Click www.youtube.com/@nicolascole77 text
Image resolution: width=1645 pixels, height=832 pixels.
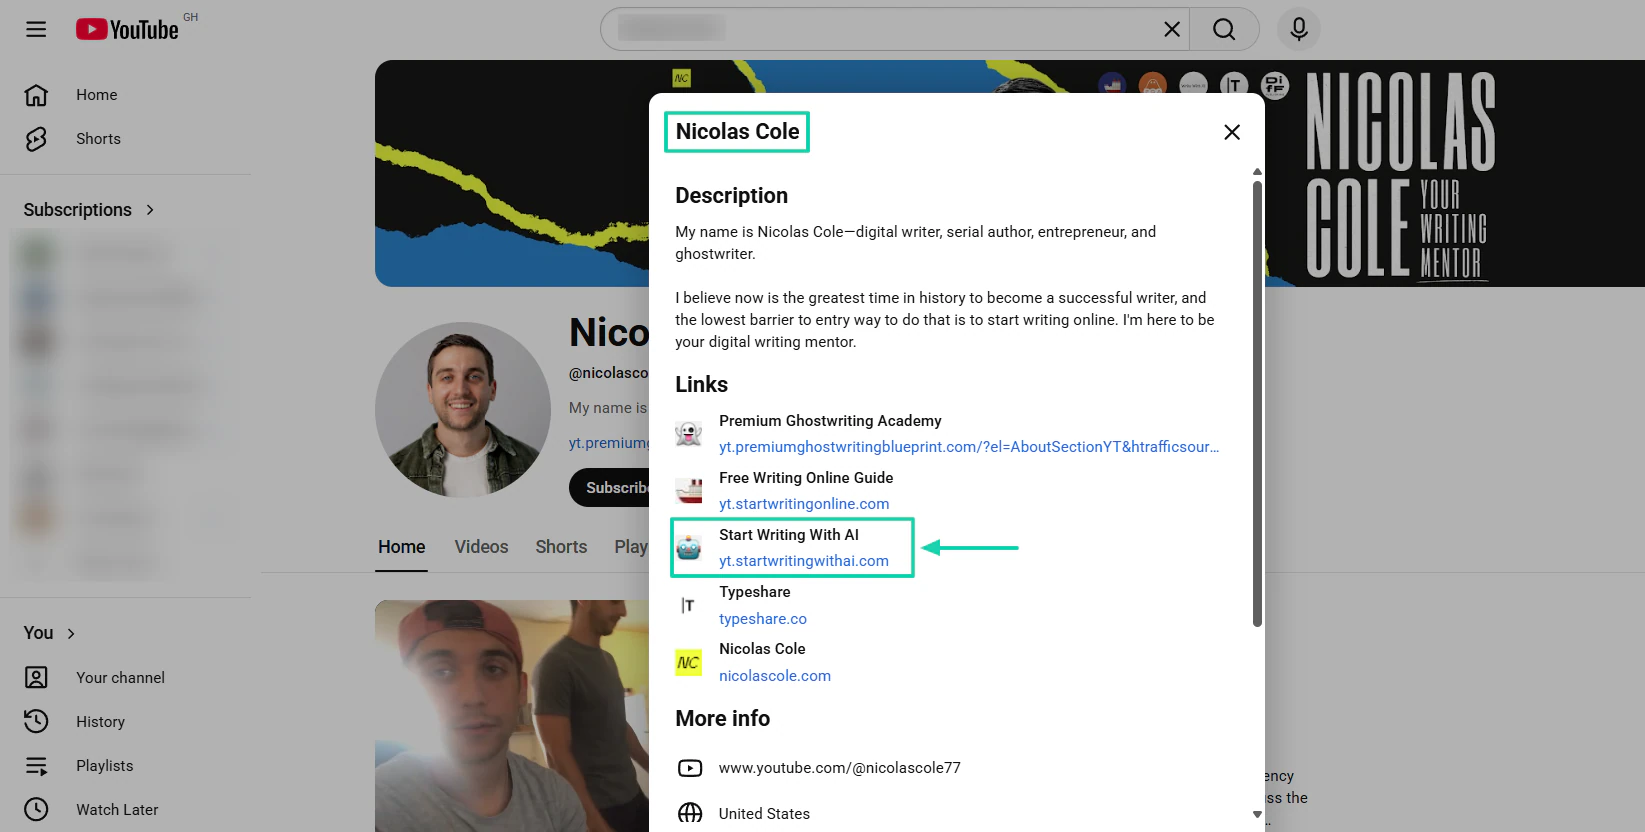[840, 768]
